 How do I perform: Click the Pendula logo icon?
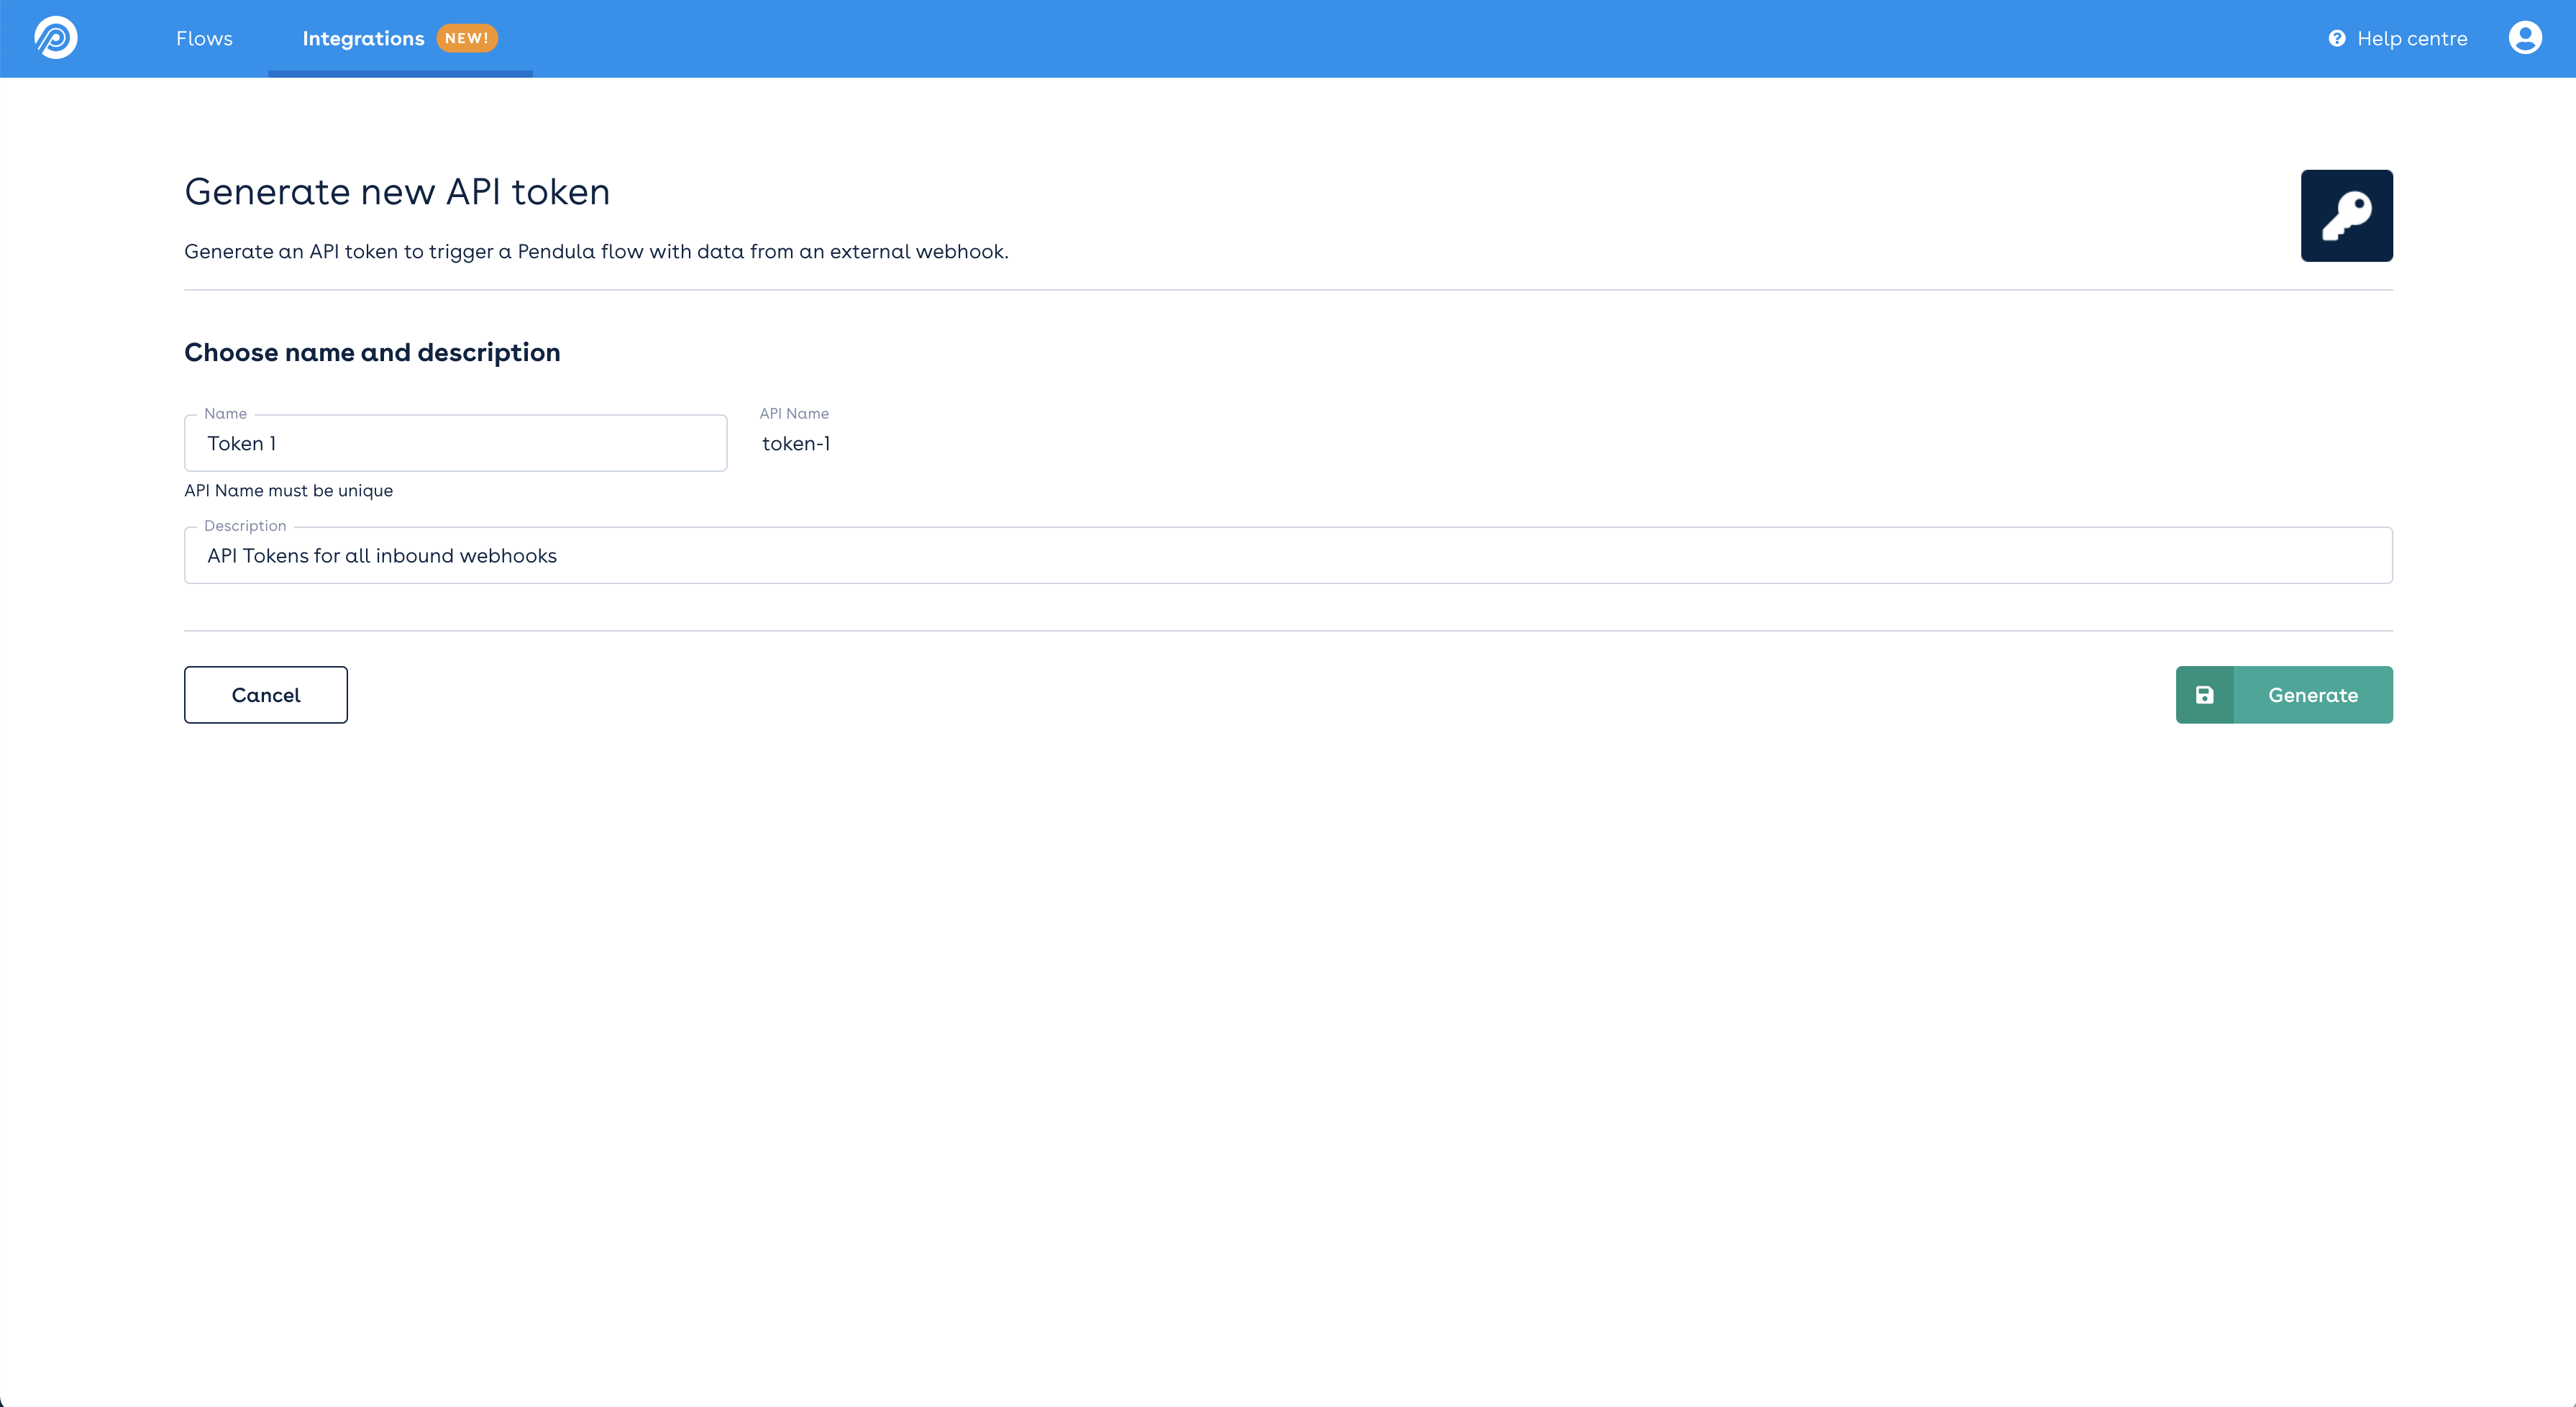(x=56, y=38)
